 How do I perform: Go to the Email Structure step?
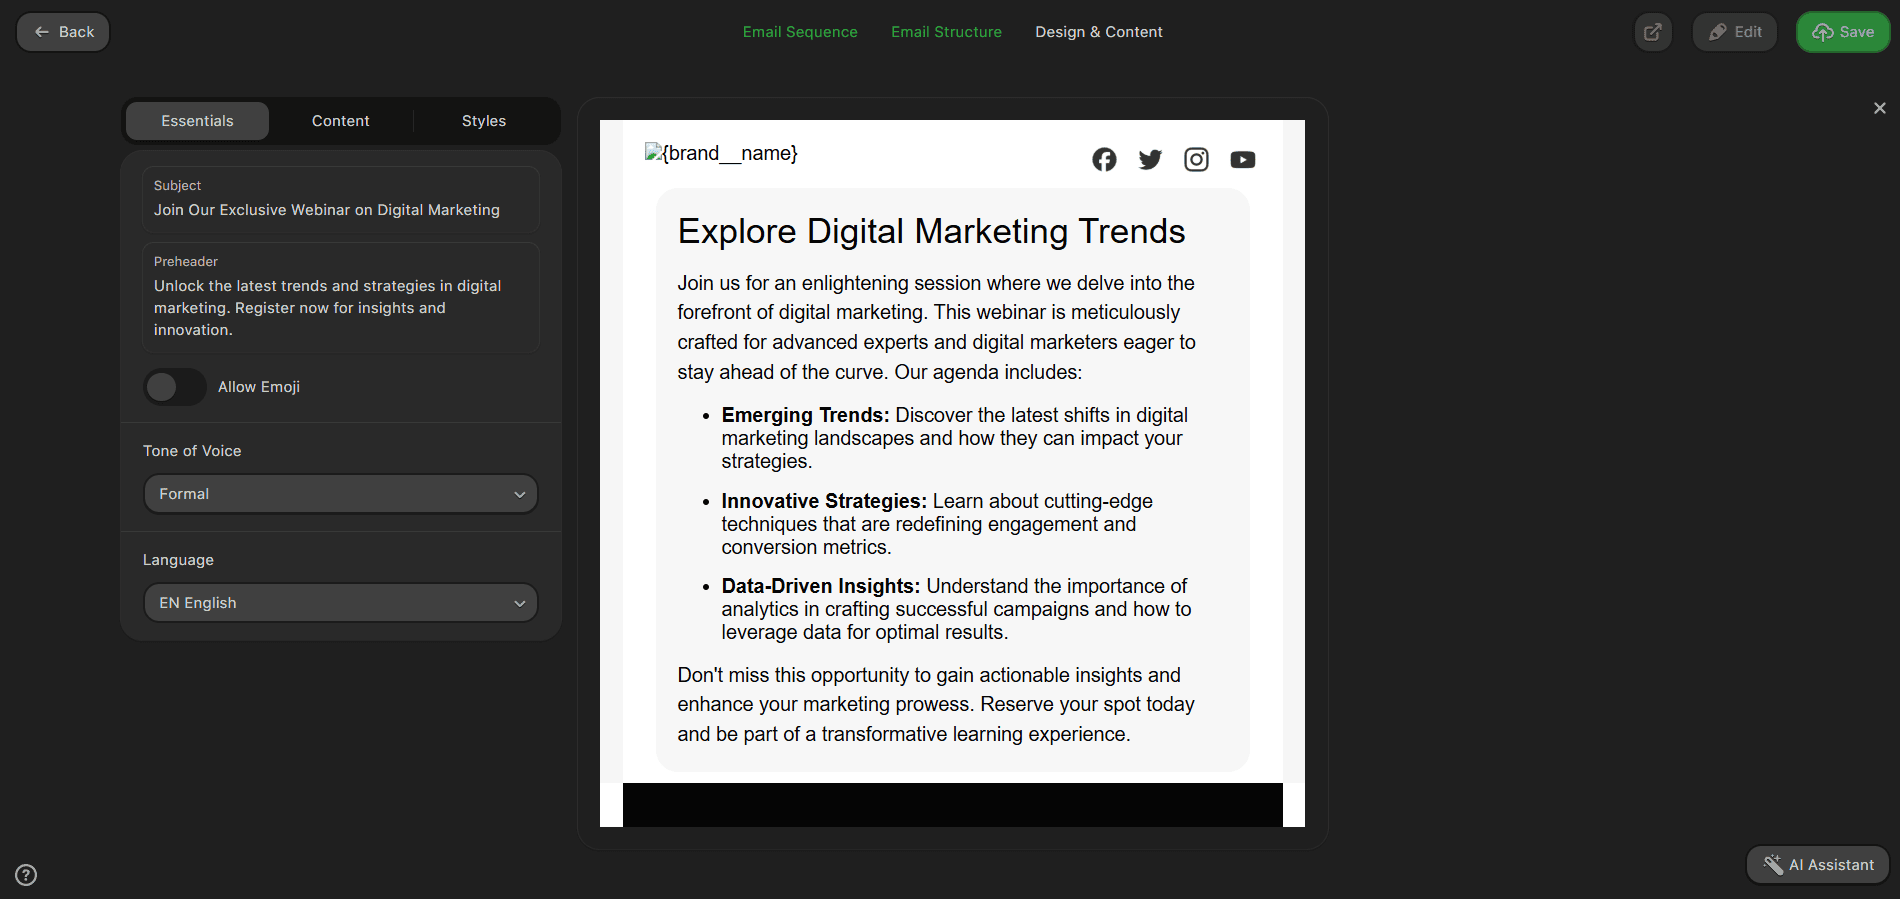[946, 32]
